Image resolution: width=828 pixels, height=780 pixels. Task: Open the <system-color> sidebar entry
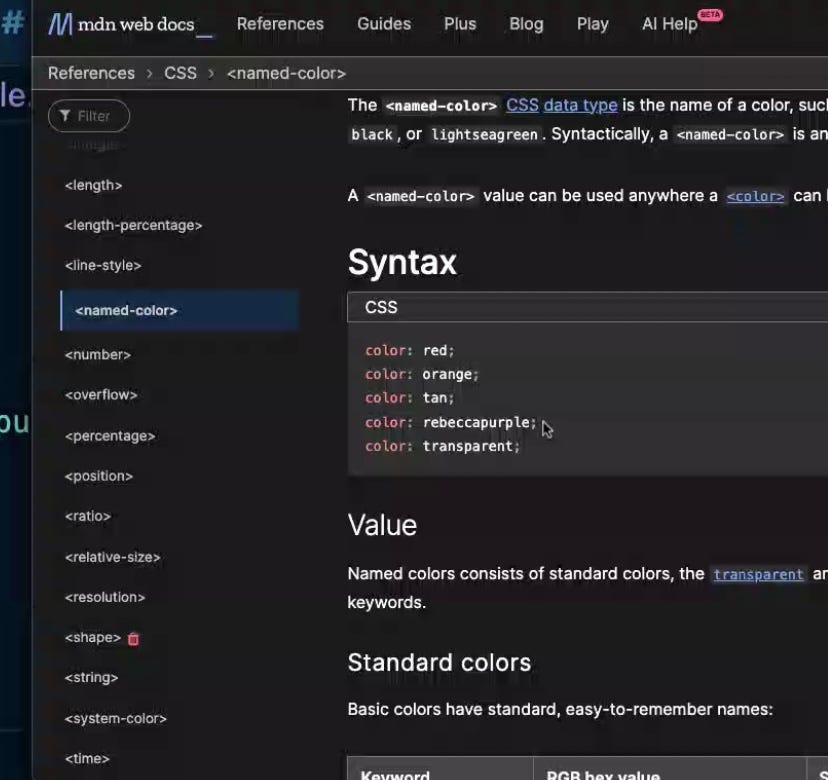113,718
